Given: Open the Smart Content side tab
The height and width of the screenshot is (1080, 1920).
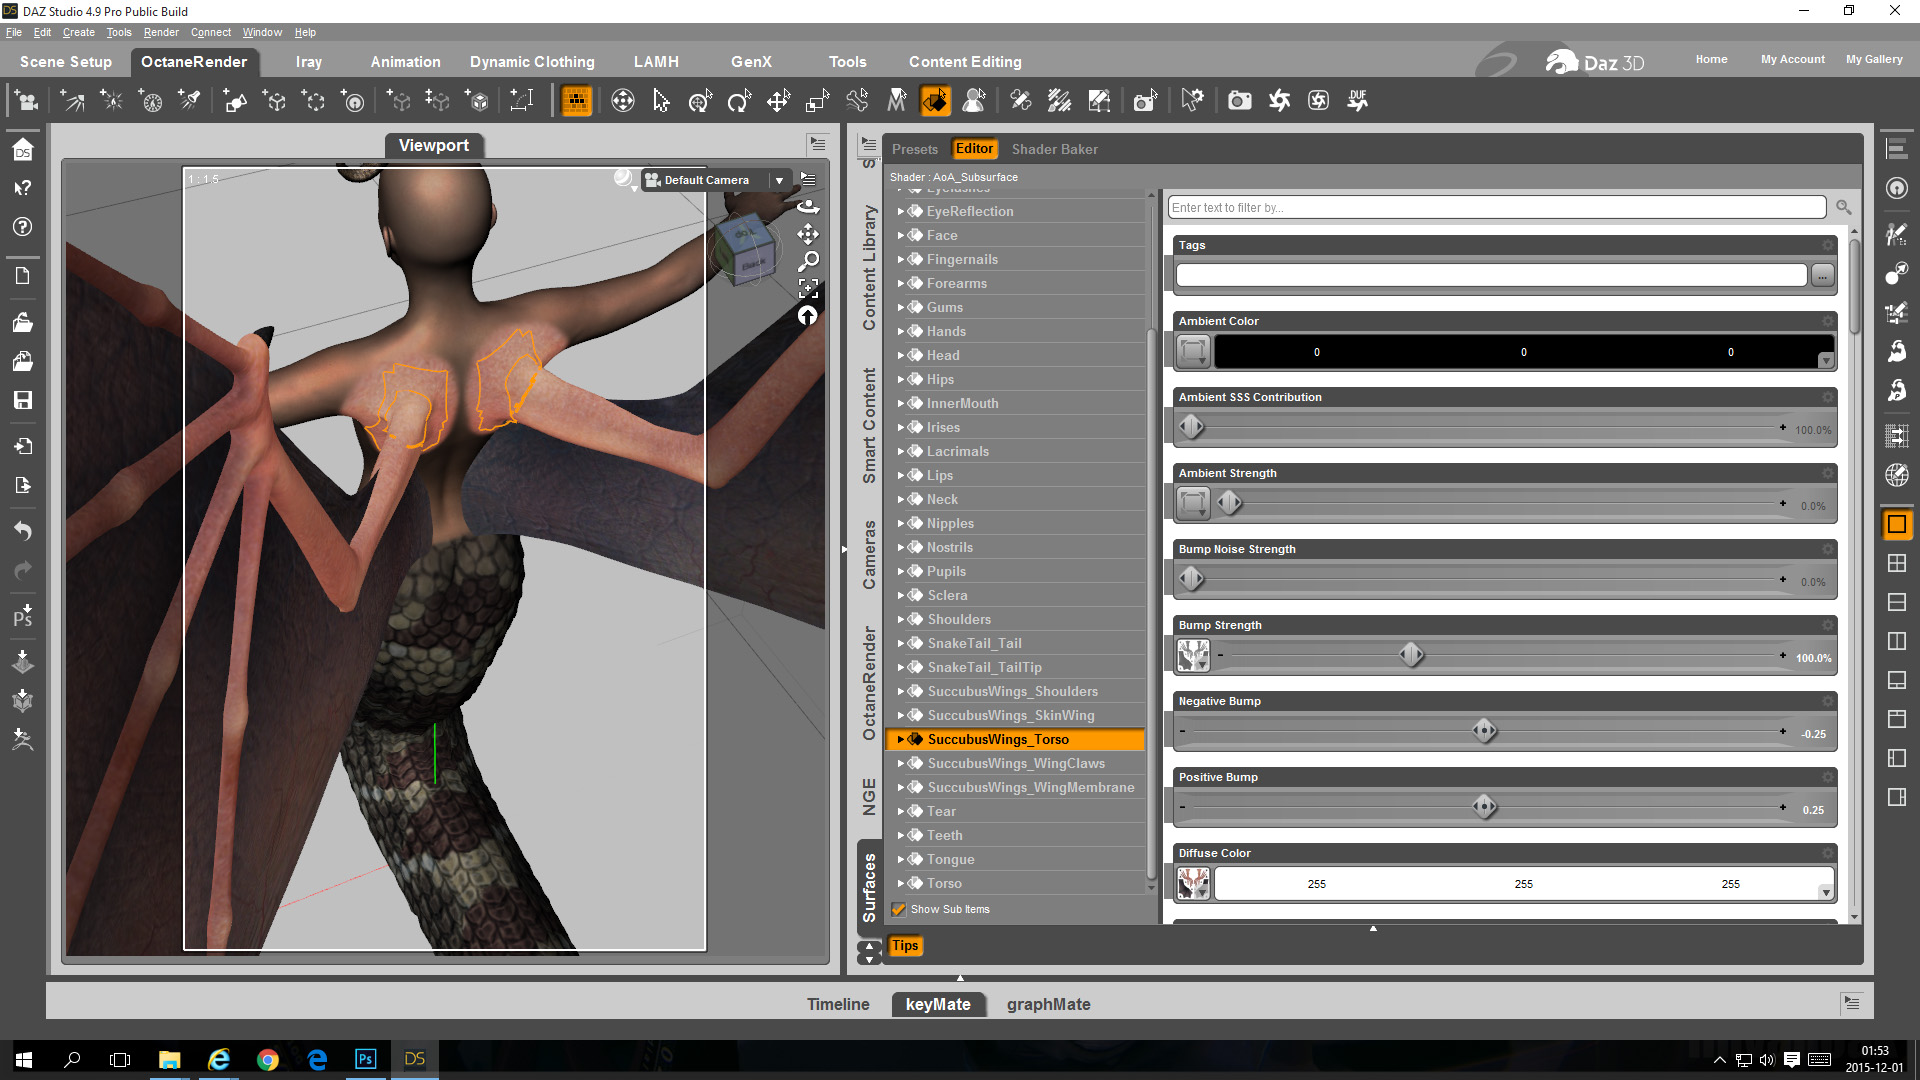Looking at the screenshot, I should point(869,426).
